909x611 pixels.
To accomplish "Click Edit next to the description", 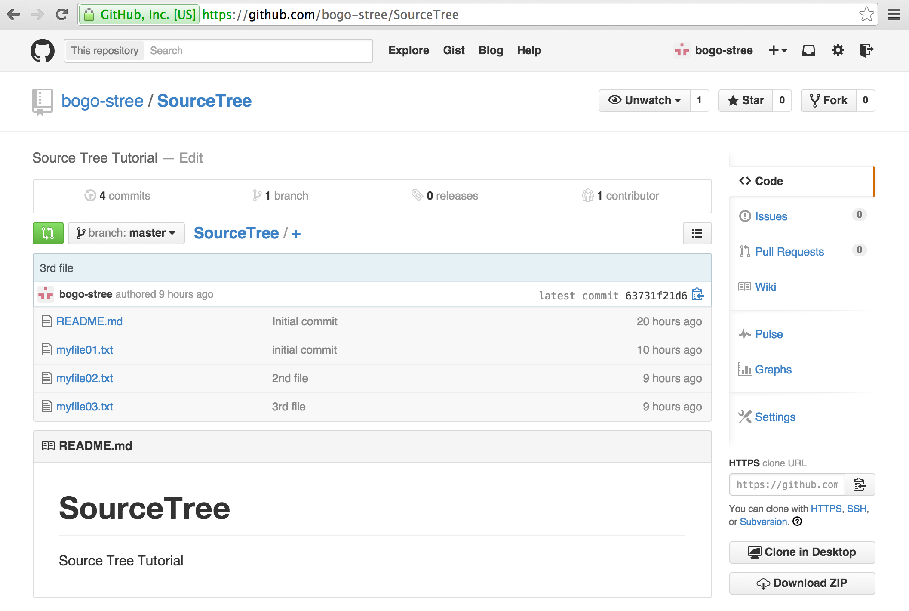I will 191,158.
